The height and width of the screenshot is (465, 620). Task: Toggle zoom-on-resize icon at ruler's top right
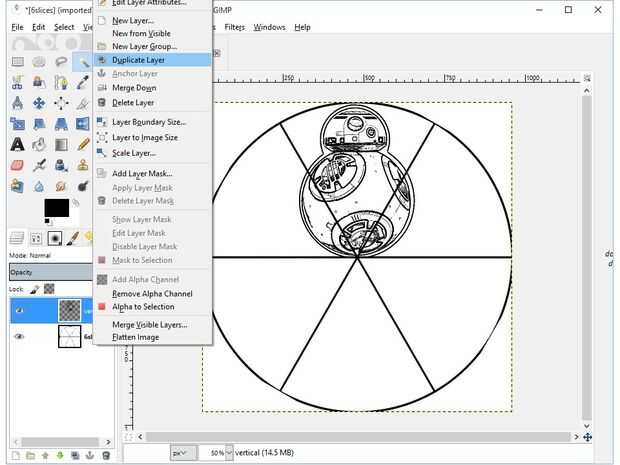point(587,78)
